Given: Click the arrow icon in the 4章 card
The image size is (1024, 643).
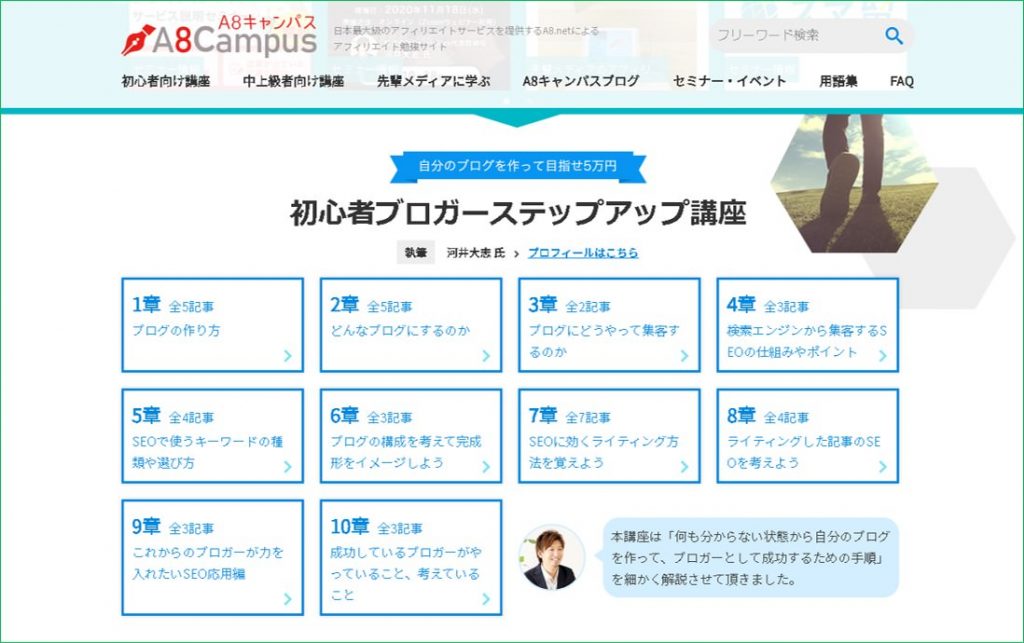Looking at the screenshot, I should tap(882, 355).
